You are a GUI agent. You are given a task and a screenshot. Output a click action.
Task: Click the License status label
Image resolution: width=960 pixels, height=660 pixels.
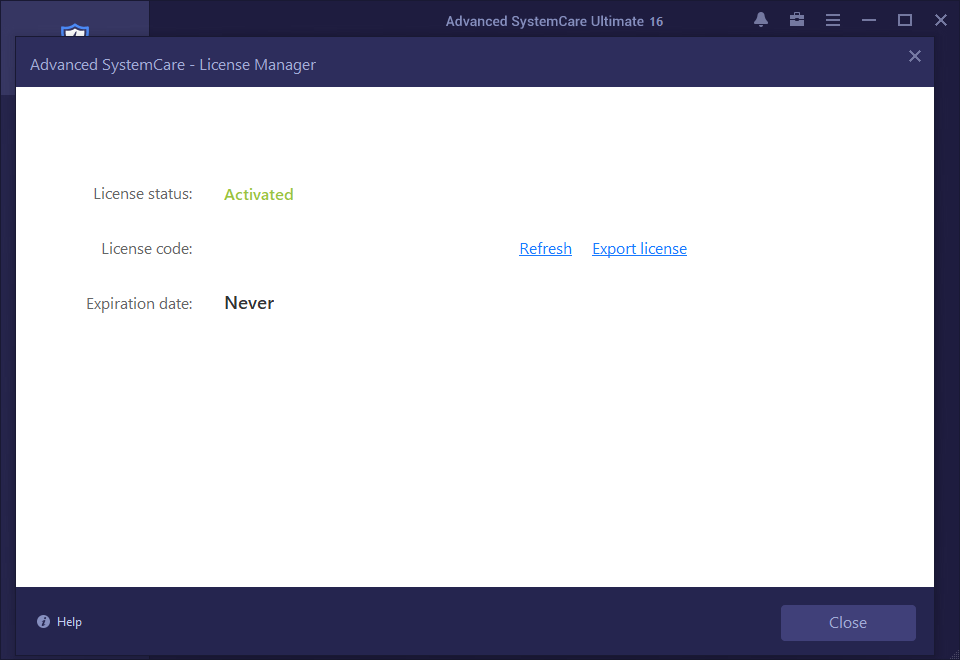143,194
